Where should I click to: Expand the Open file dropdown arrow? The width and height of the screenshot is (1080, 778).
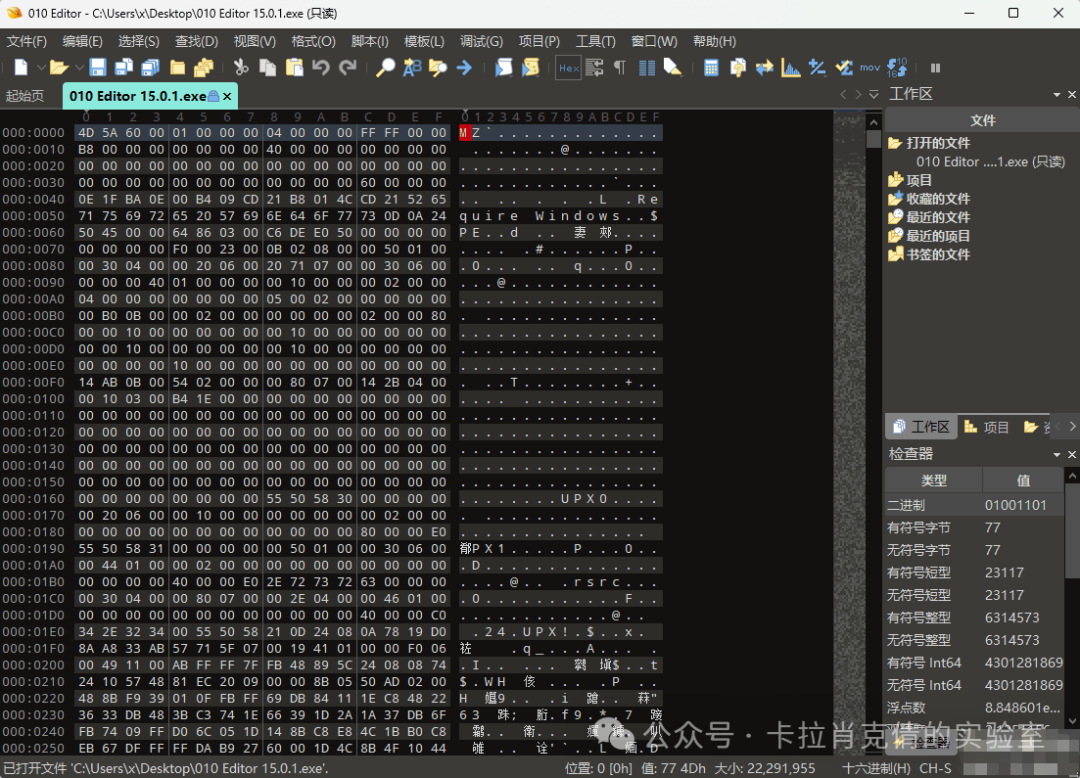(78, 67)
